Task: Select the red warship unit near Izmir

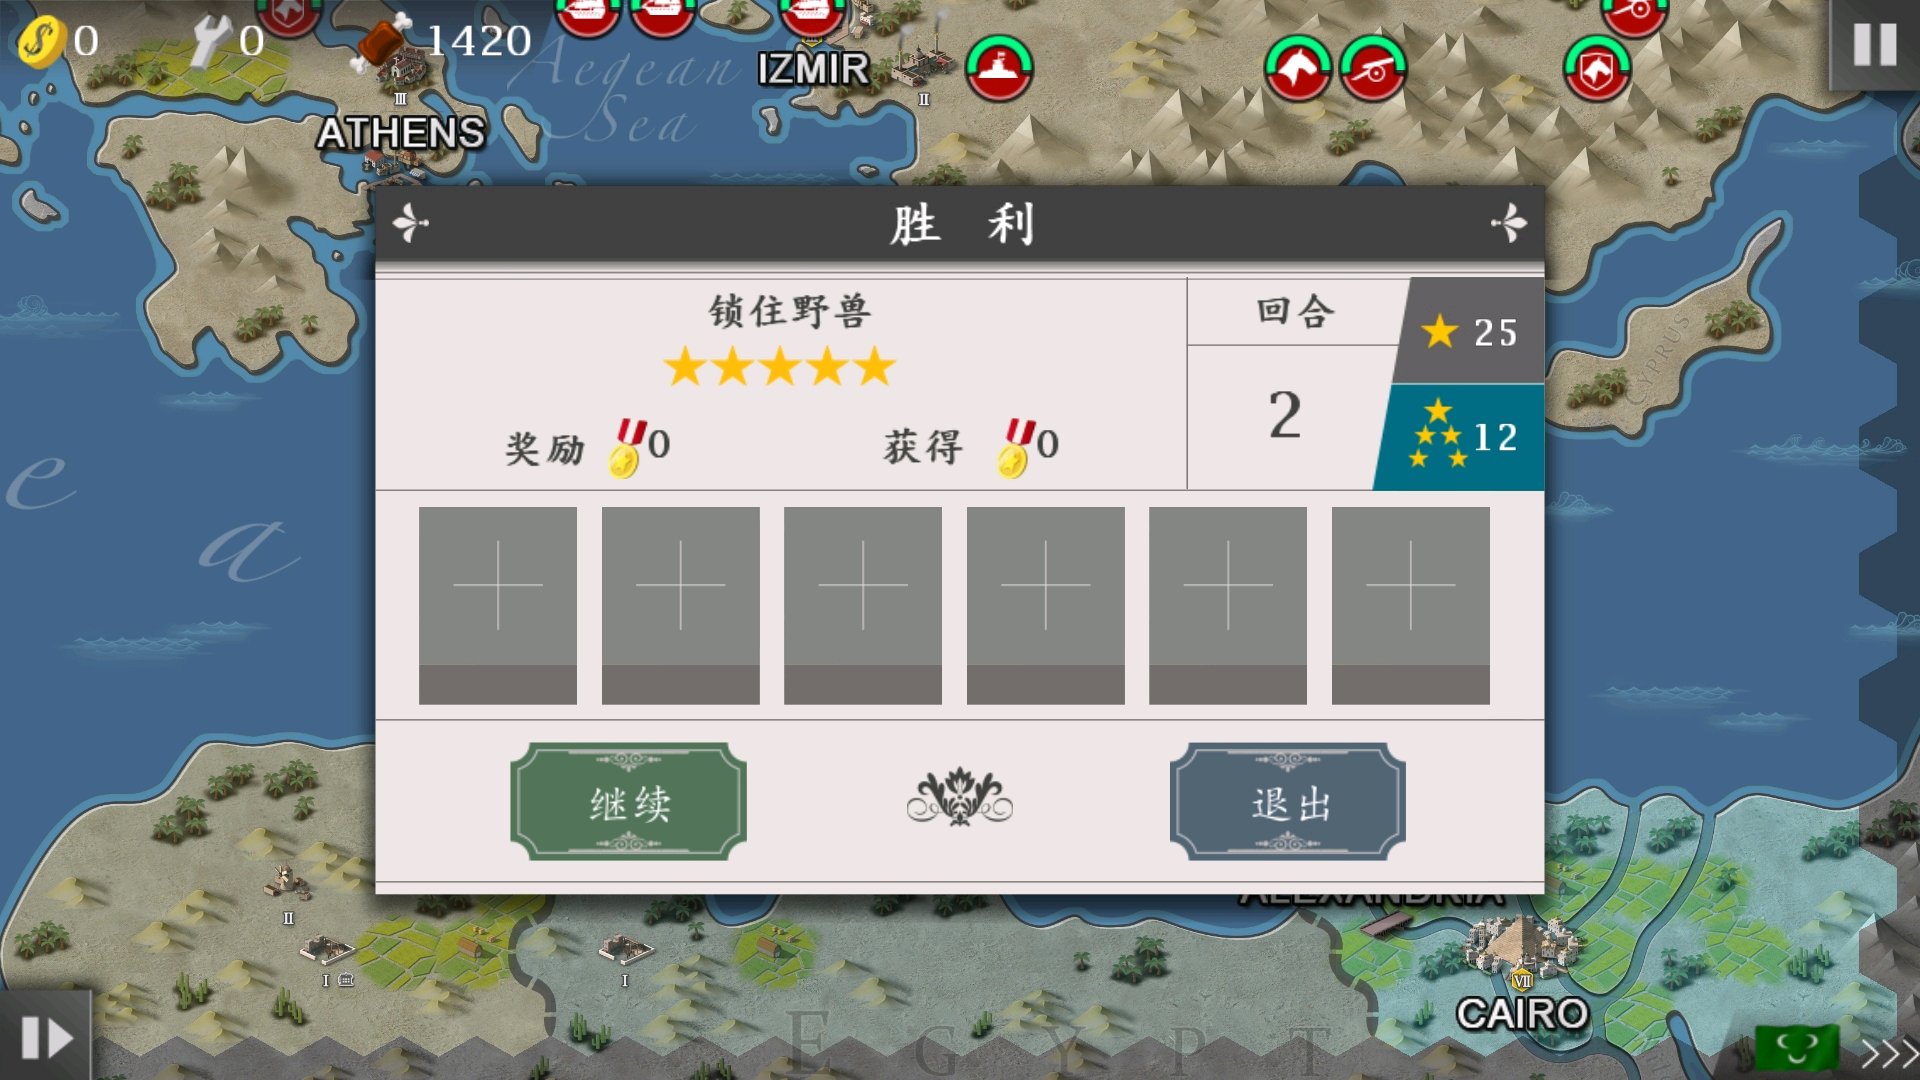Action: pos(998,68)
